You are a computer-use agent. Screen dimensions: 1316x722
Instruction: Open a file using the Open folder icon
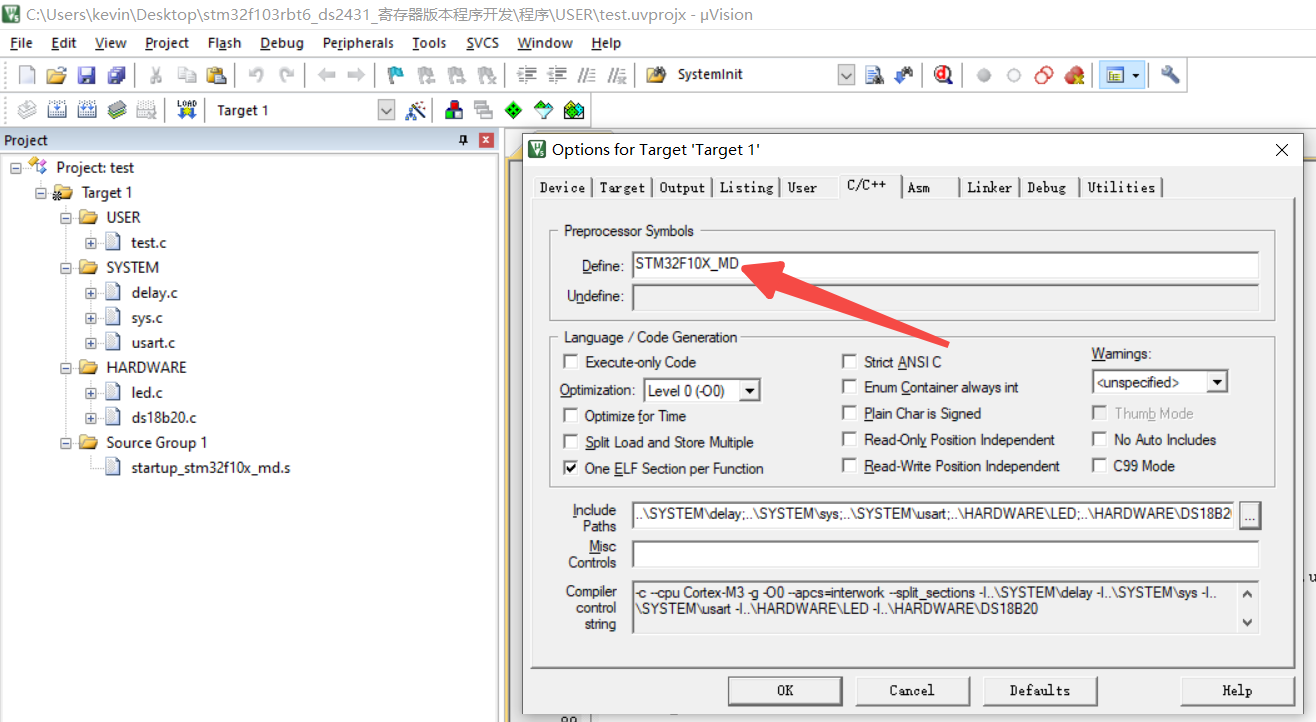tap(56, 75)
